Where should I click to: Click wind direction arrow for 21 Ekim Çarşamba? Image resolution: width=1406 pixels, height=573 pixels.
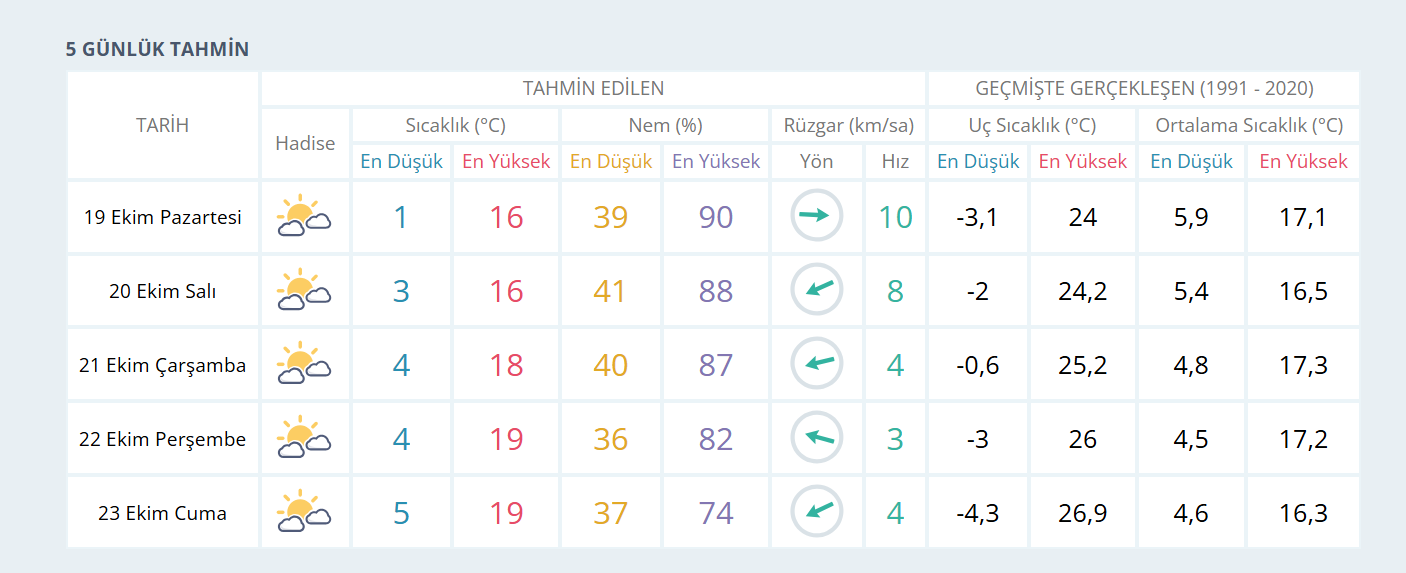pyautogui.click(x=817, y=364)
